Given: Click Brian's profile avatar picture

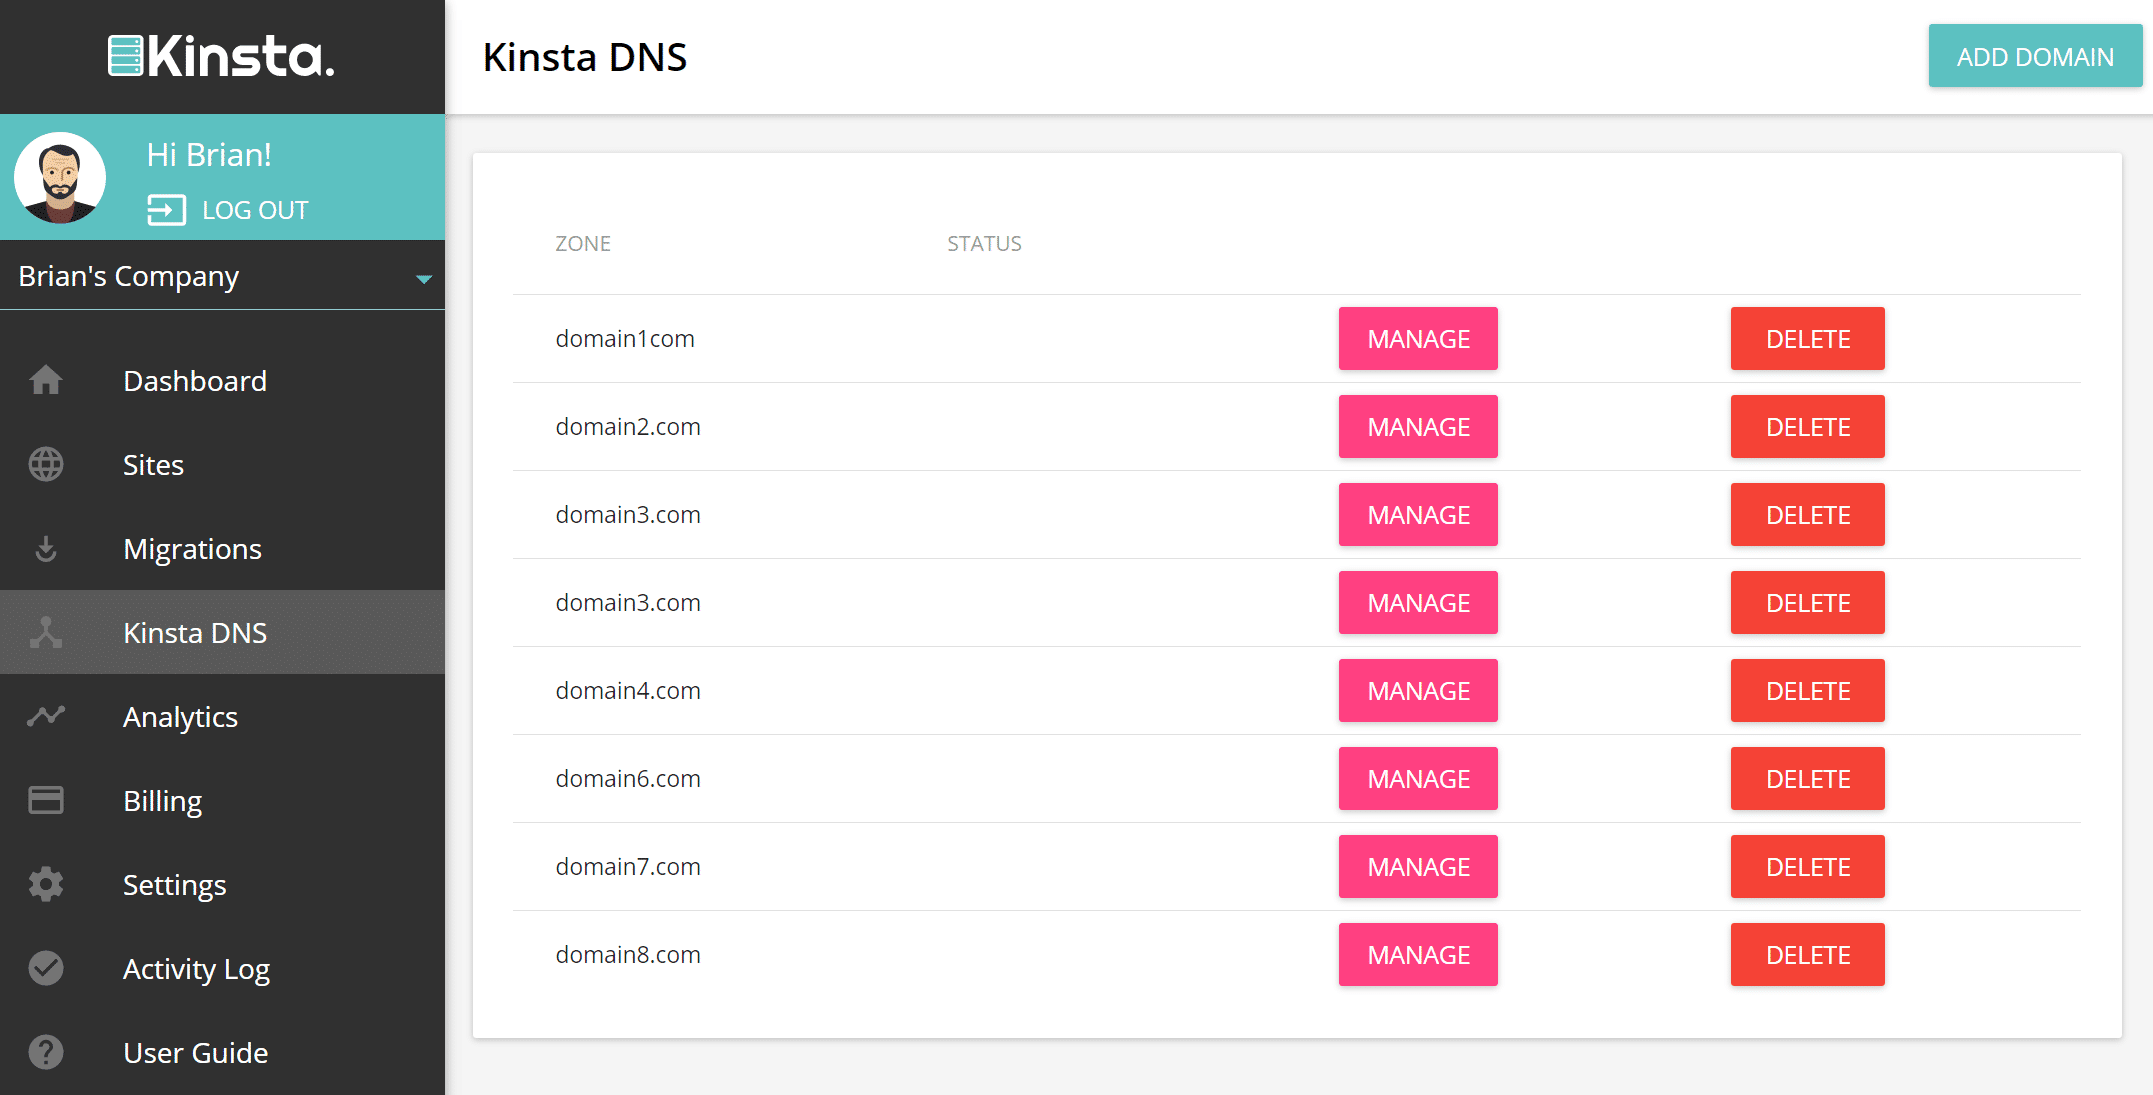Looking at the screenshot, I should pyautogui.click(x=60, y=178).
